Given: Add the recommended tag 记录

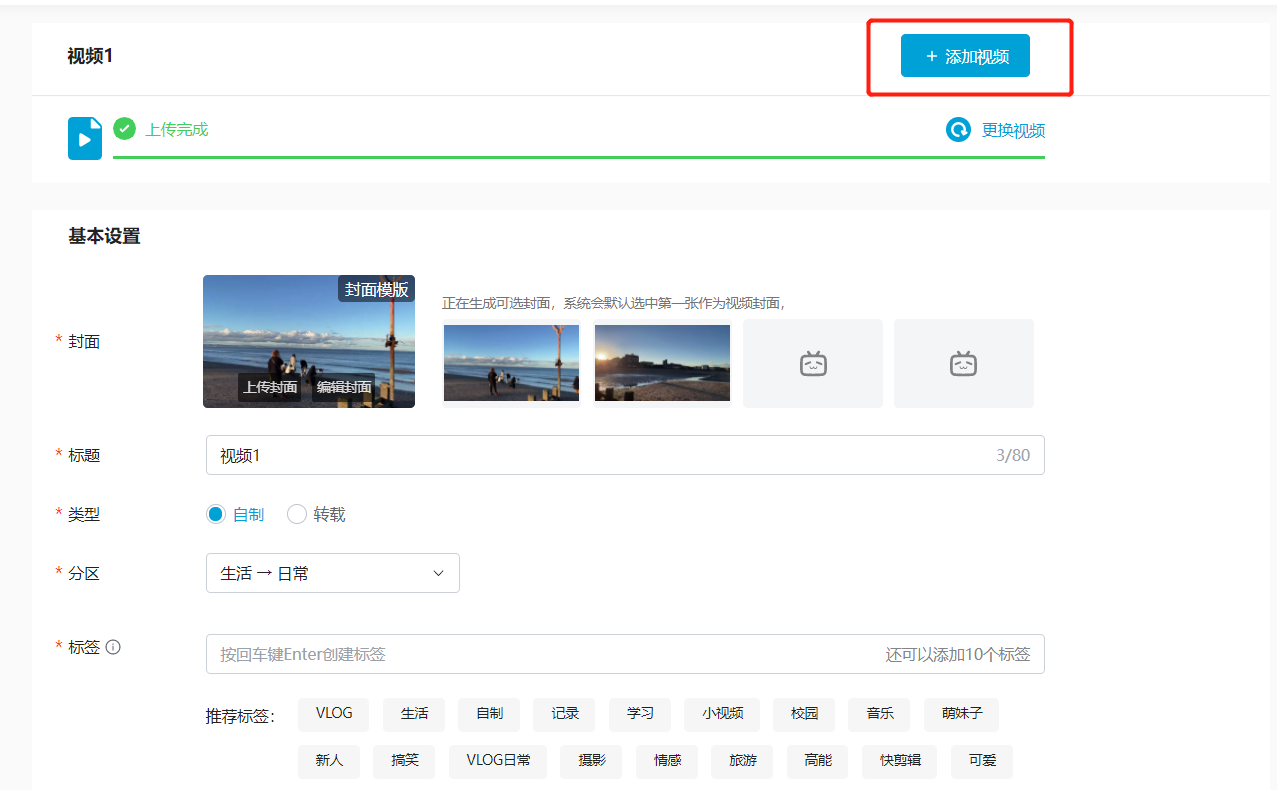Looking at the screenshot, I should click(x=565, y=714).
